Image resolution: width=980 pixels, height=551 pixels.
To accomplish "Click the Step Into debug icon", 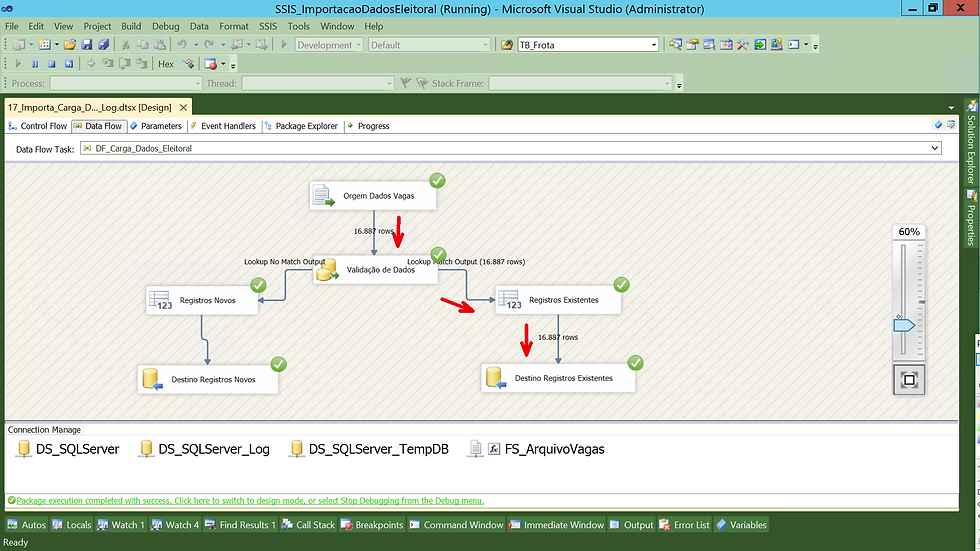I will [x=108, y=64].
